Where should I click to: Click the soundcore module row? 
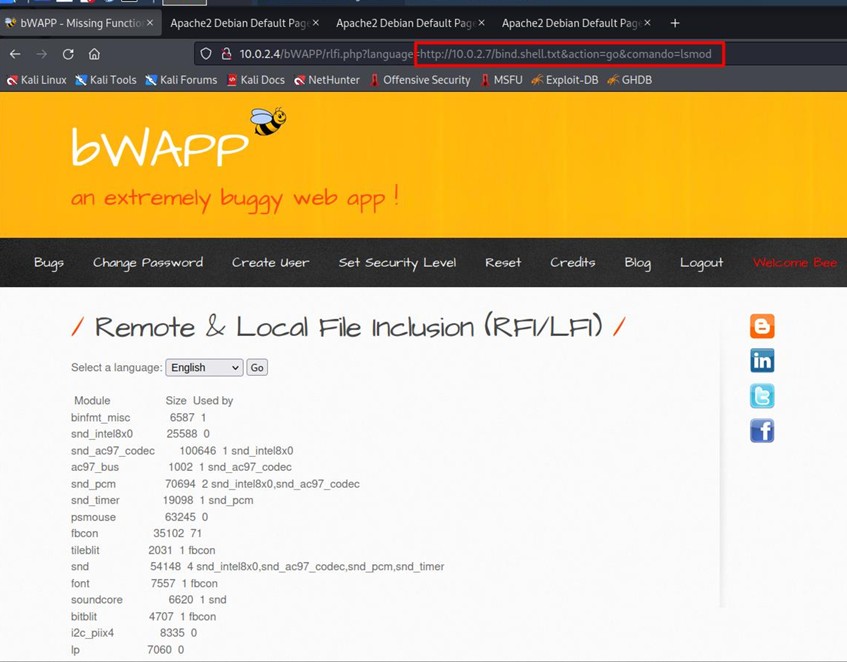coord(149,599)
